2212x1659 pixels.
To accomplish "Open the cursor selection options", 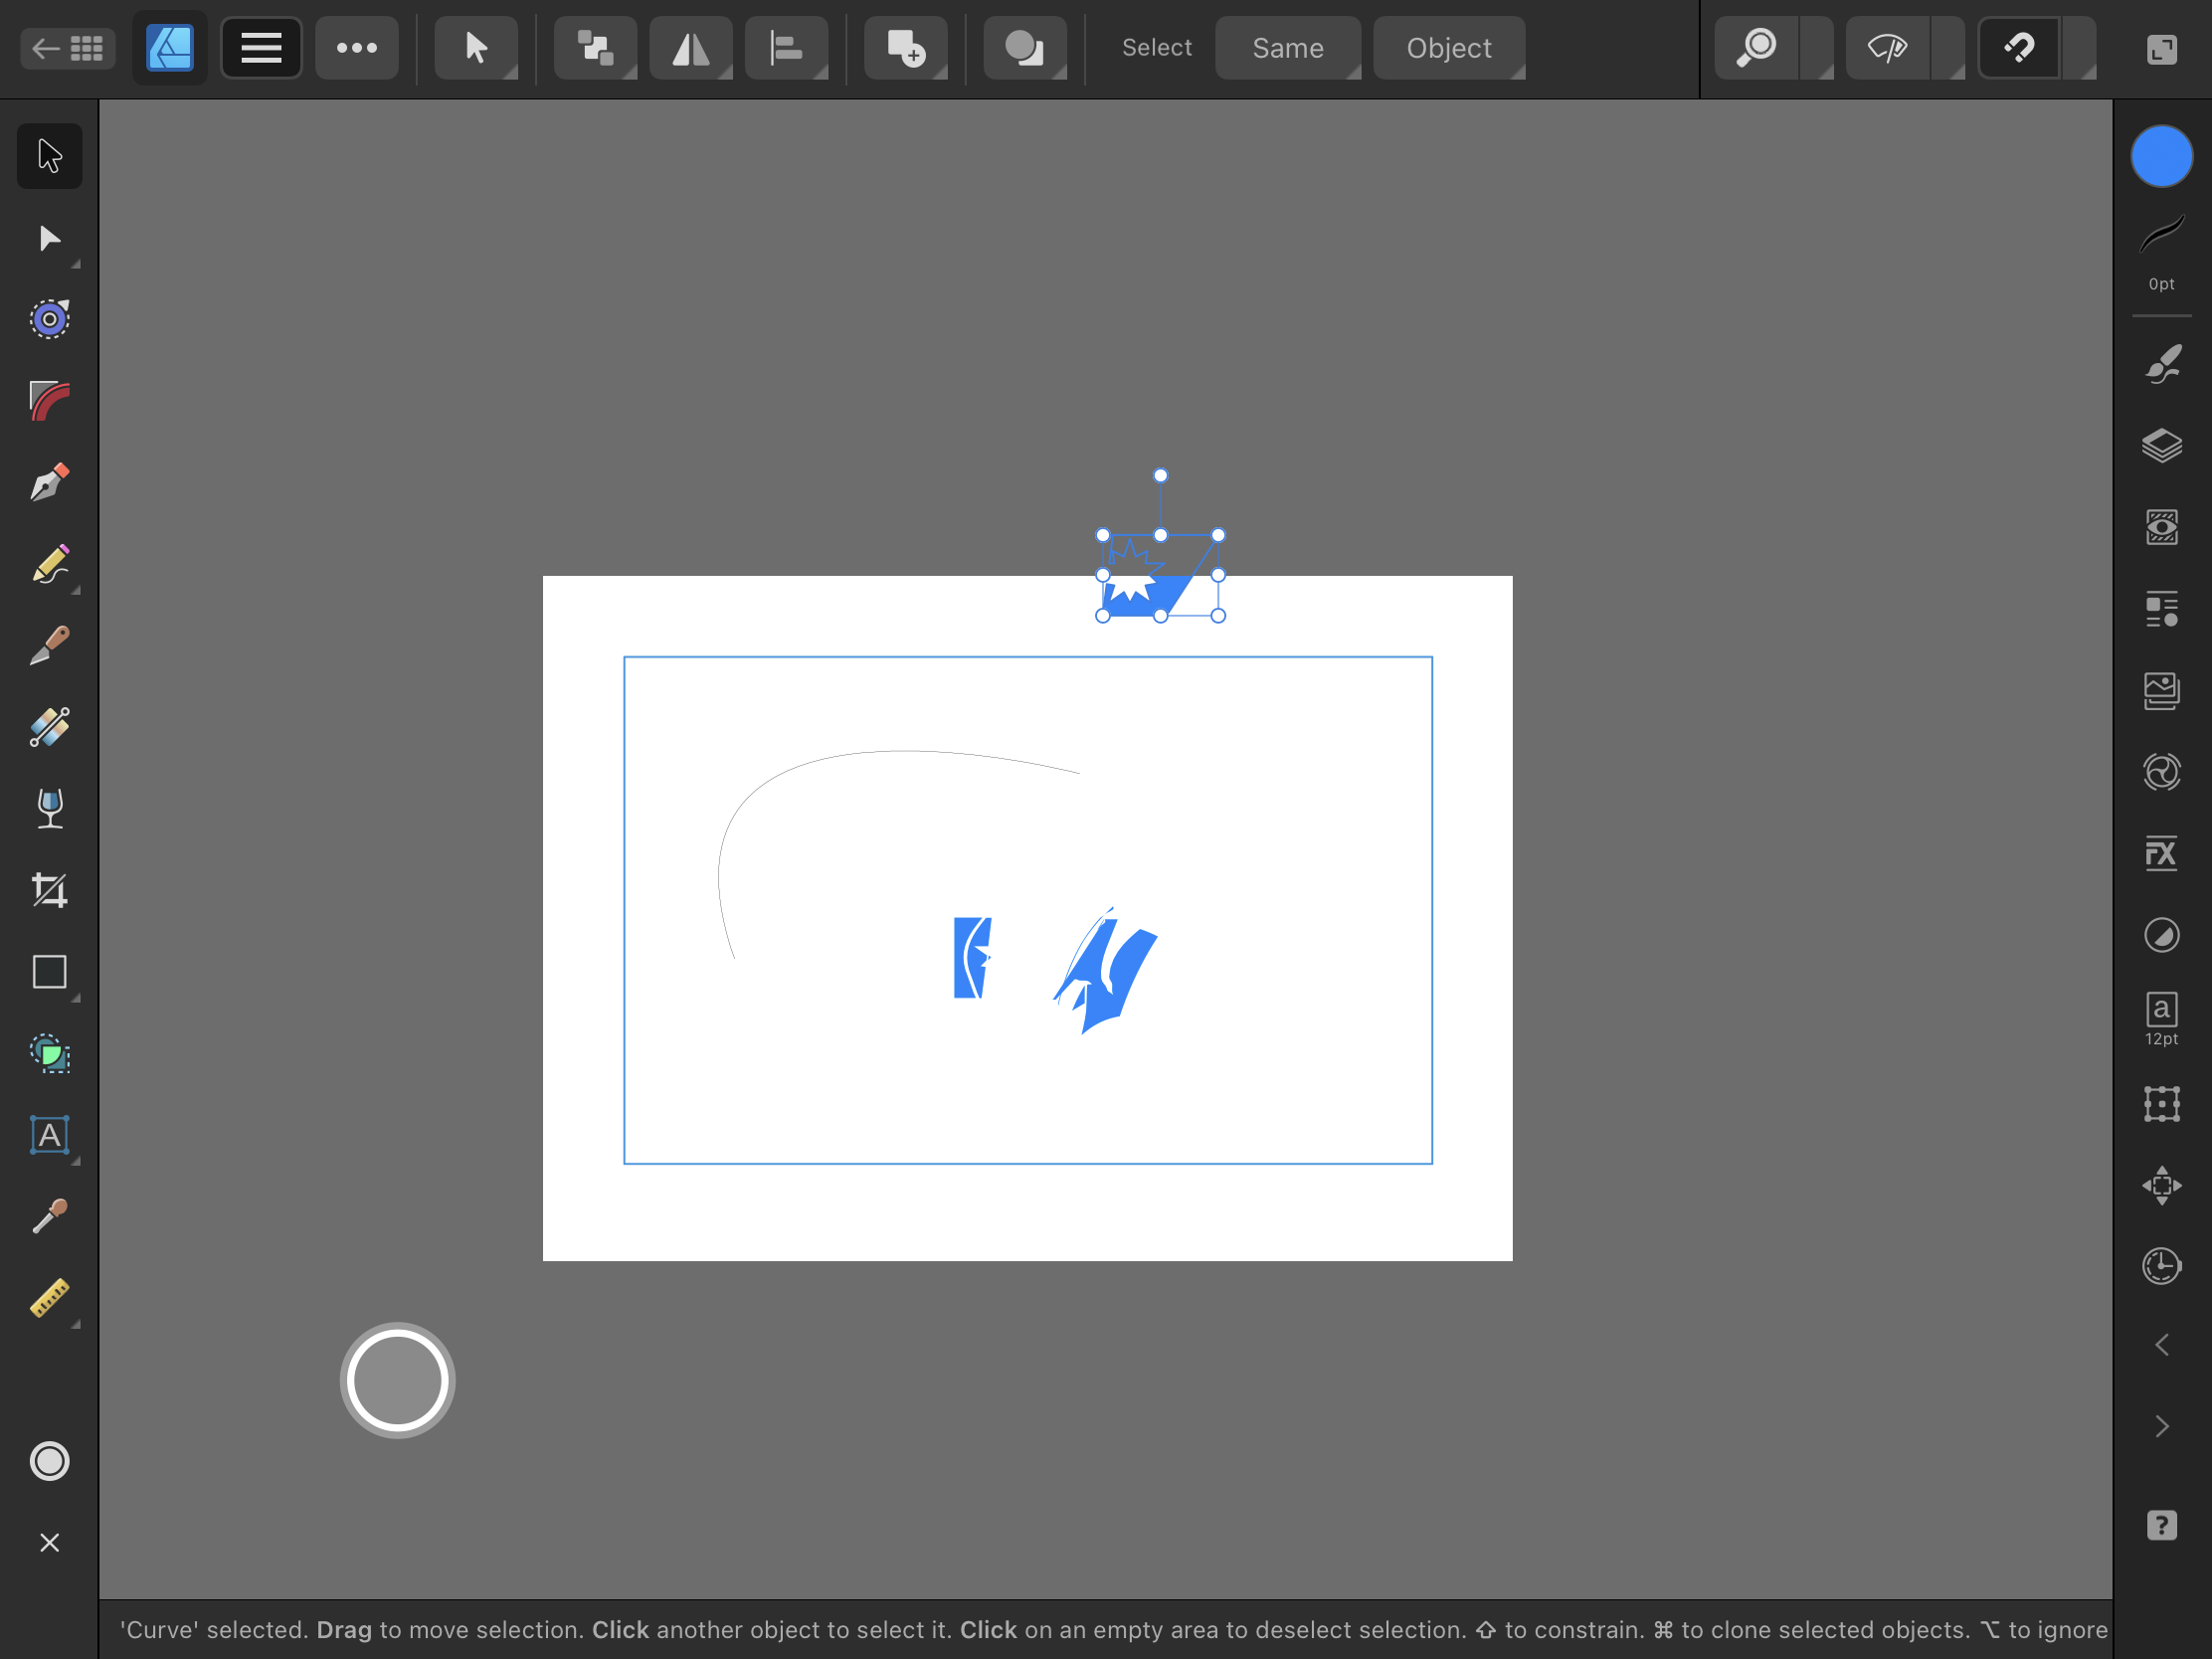I will point(476,48).
